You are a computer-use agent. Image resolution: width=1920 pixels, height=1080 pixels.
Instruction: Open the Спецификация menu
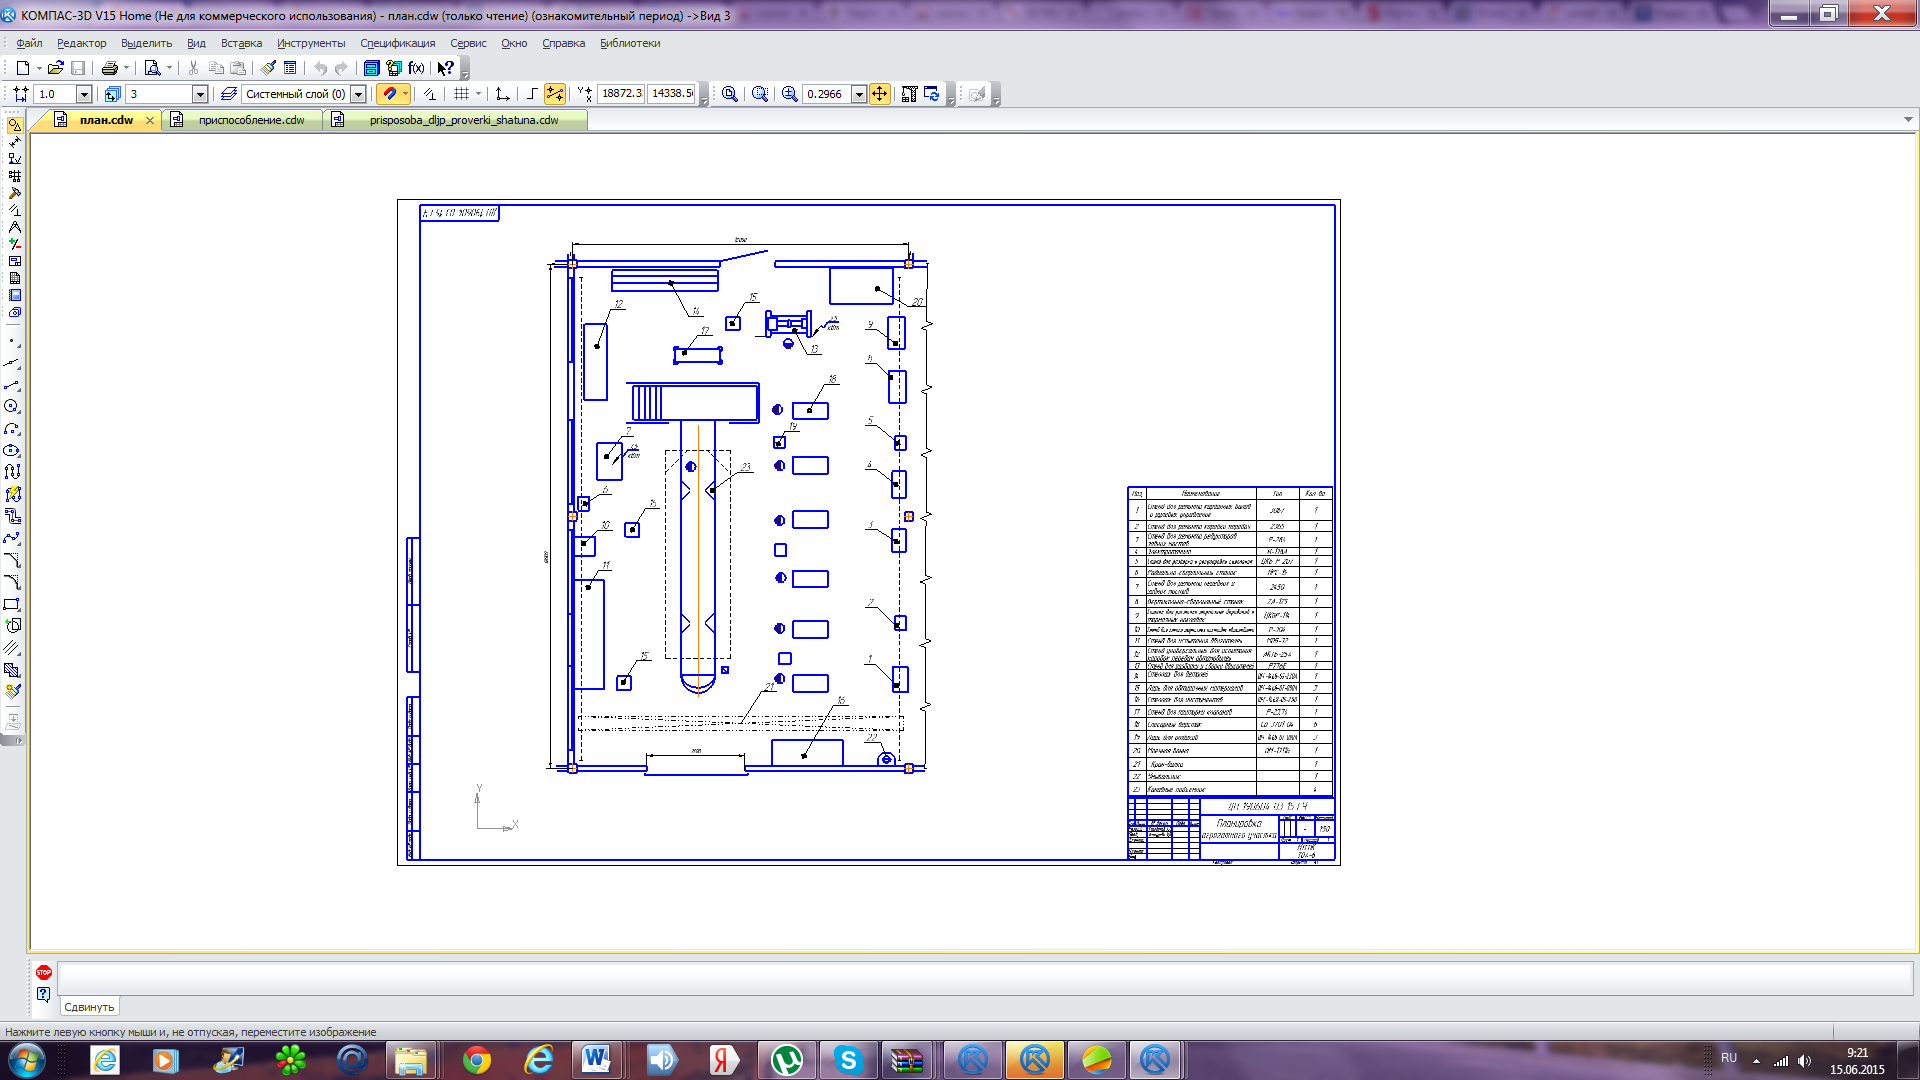coord(397,43)
